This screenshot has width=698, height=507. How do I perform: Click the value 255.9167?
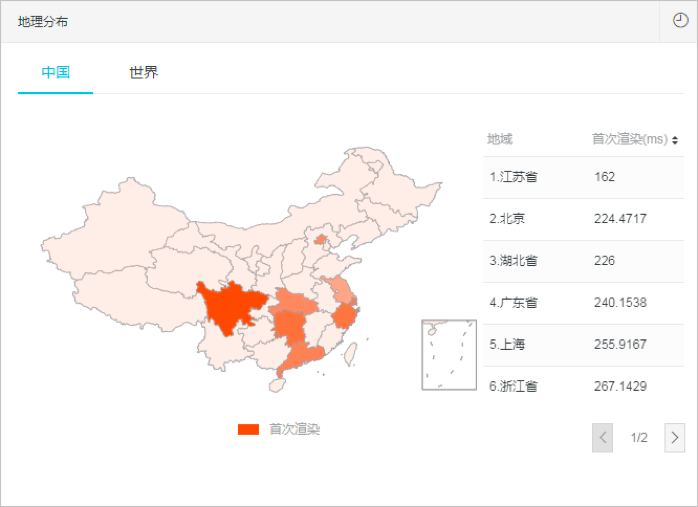pos(620,344)
